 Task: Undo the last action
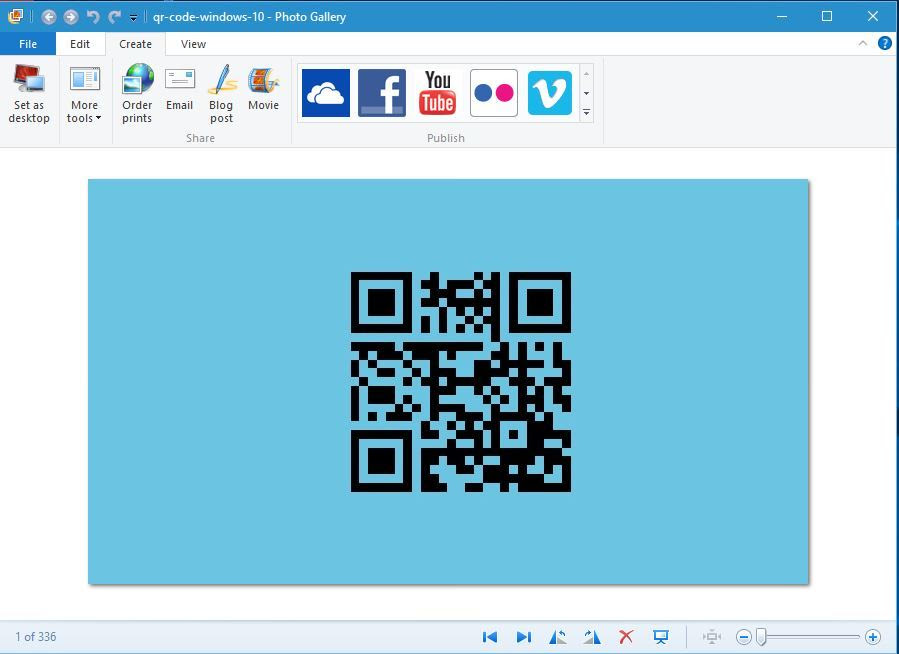click(93, 17)
